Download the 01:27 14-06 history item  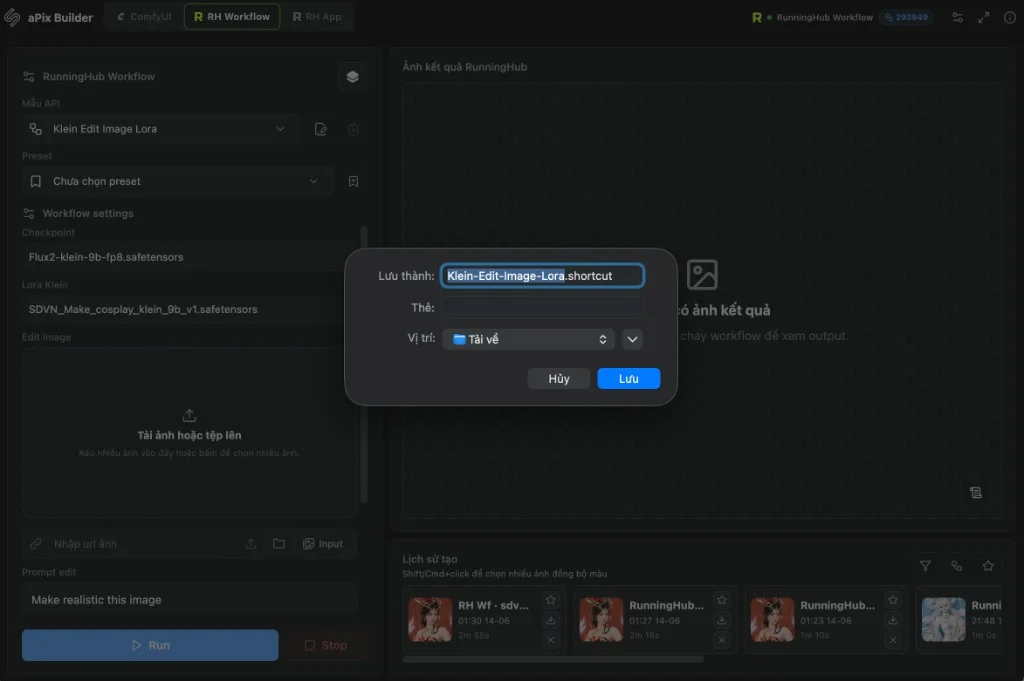(x=722, y=620)
